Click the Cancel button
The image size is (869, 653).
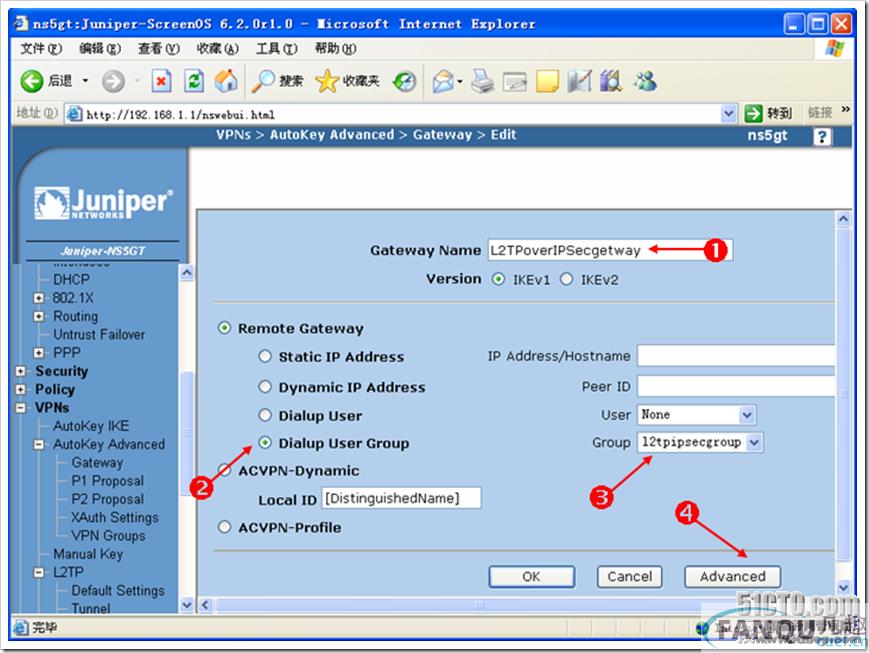coord(629,577)
